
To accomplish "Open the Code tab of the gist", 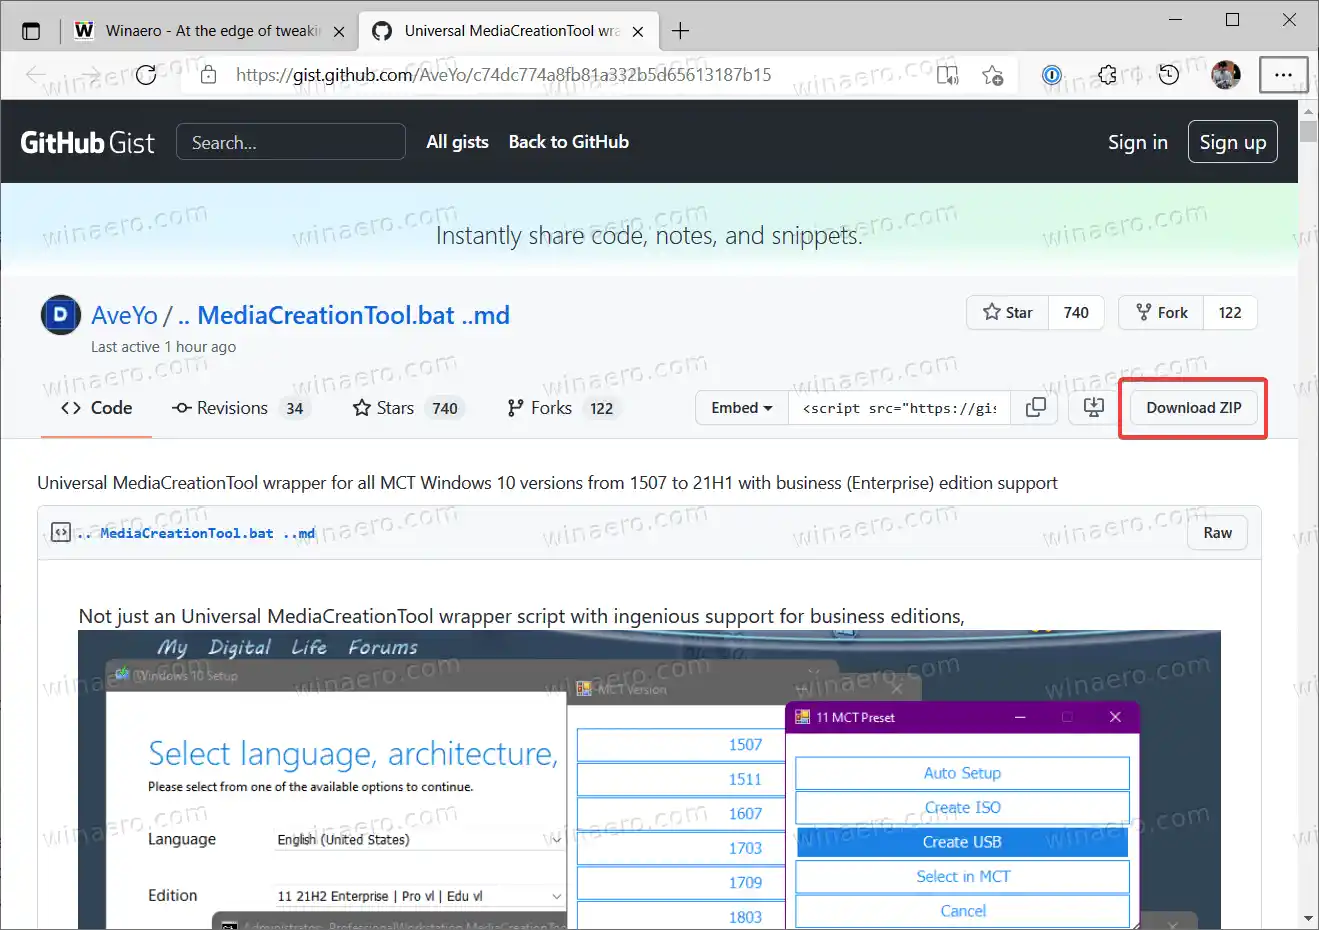I will coord(97,408).
